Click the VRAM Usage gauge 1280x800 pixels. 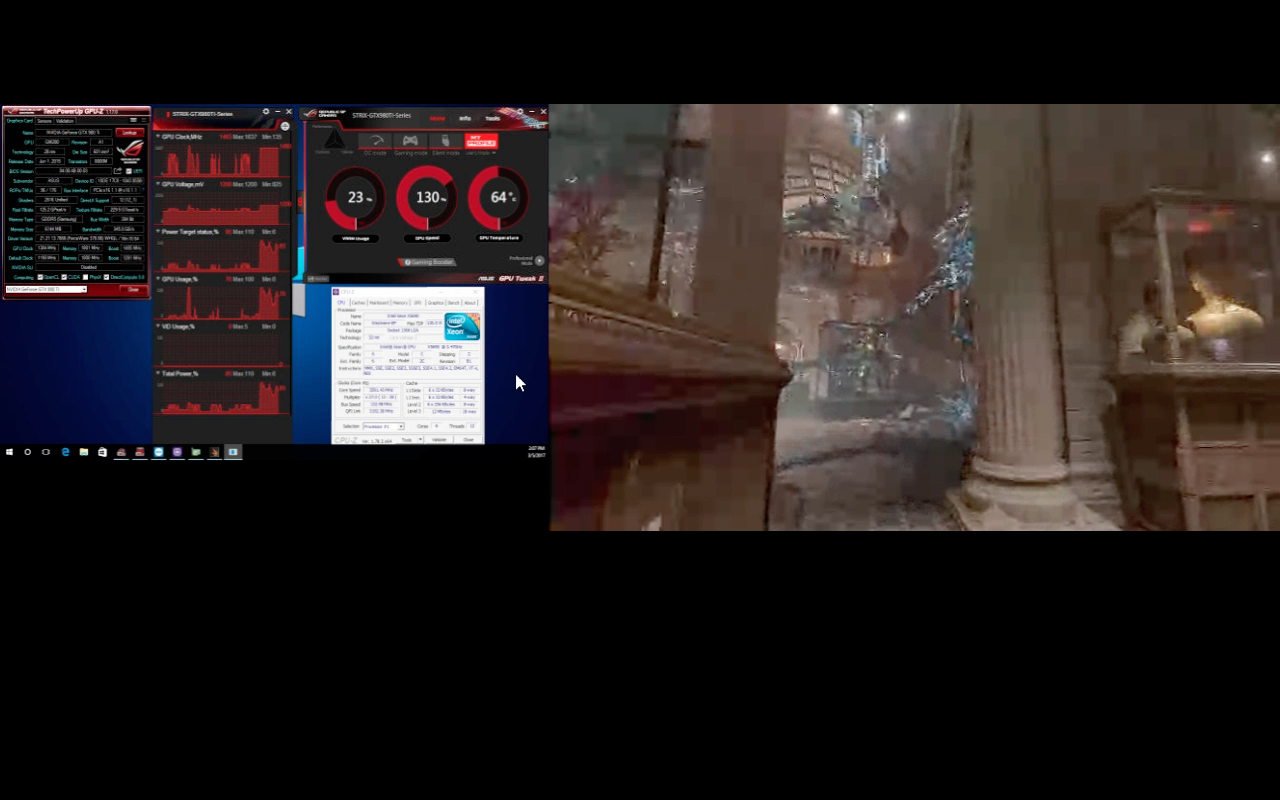click(x=355, y=198)
